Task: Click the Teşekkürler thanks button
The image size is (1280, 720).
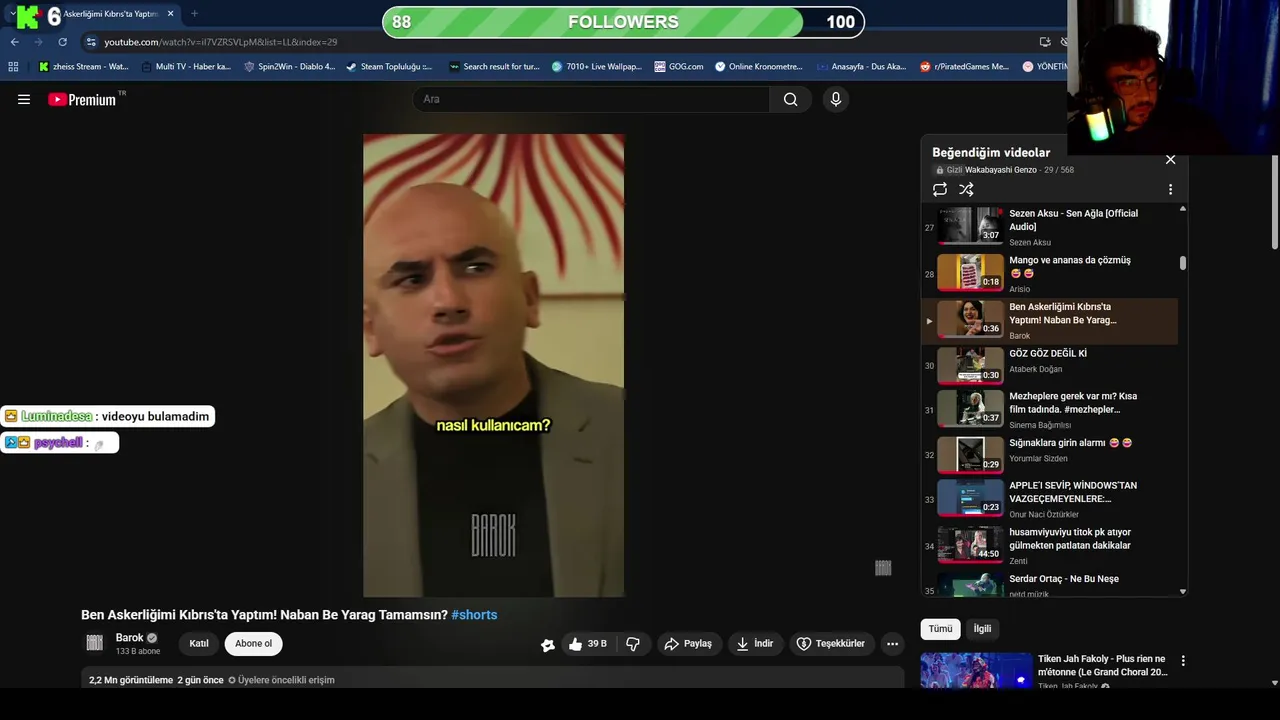Action: click(830, 644)
